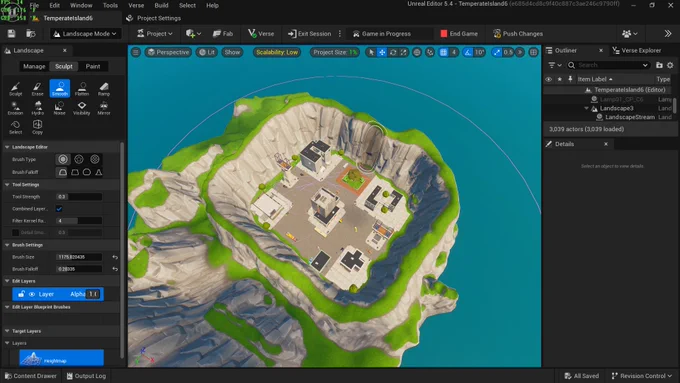Select the Erosion tool
This screenshot has height=383, width=680.
[15, 108]
